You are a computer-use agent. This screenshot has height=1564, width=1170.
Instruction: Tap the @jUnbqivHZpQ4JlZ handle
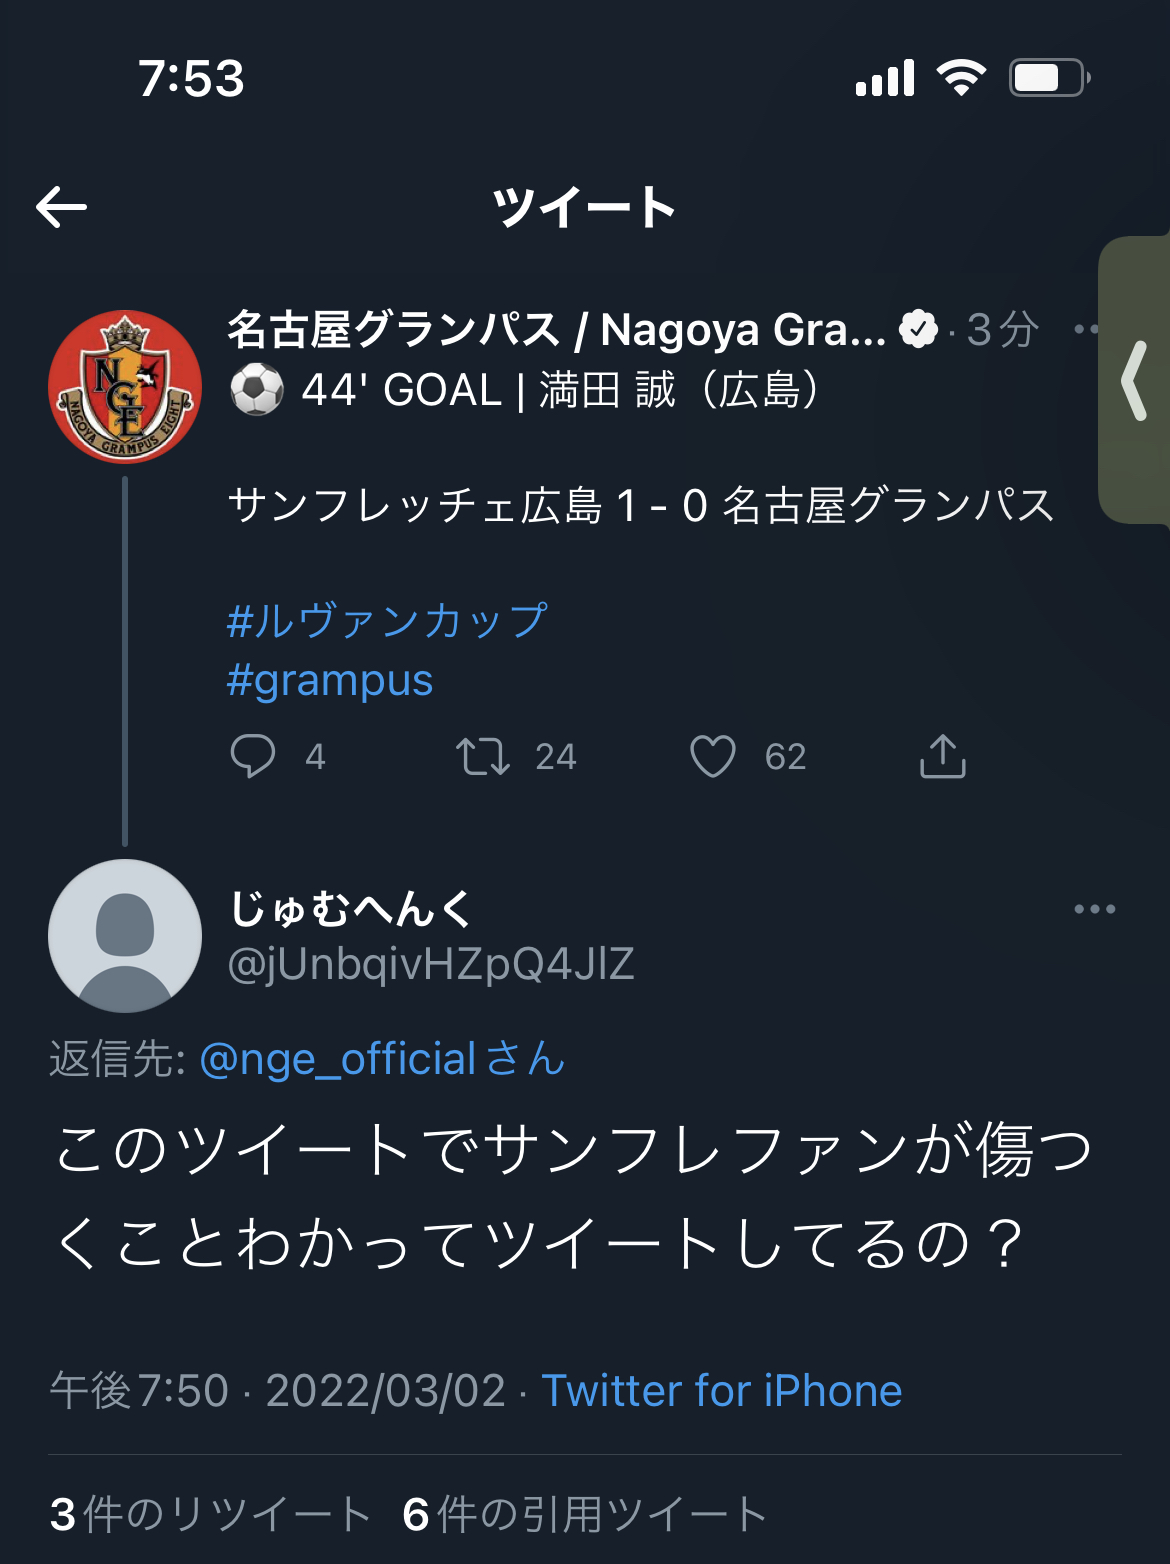click(431, 964)
